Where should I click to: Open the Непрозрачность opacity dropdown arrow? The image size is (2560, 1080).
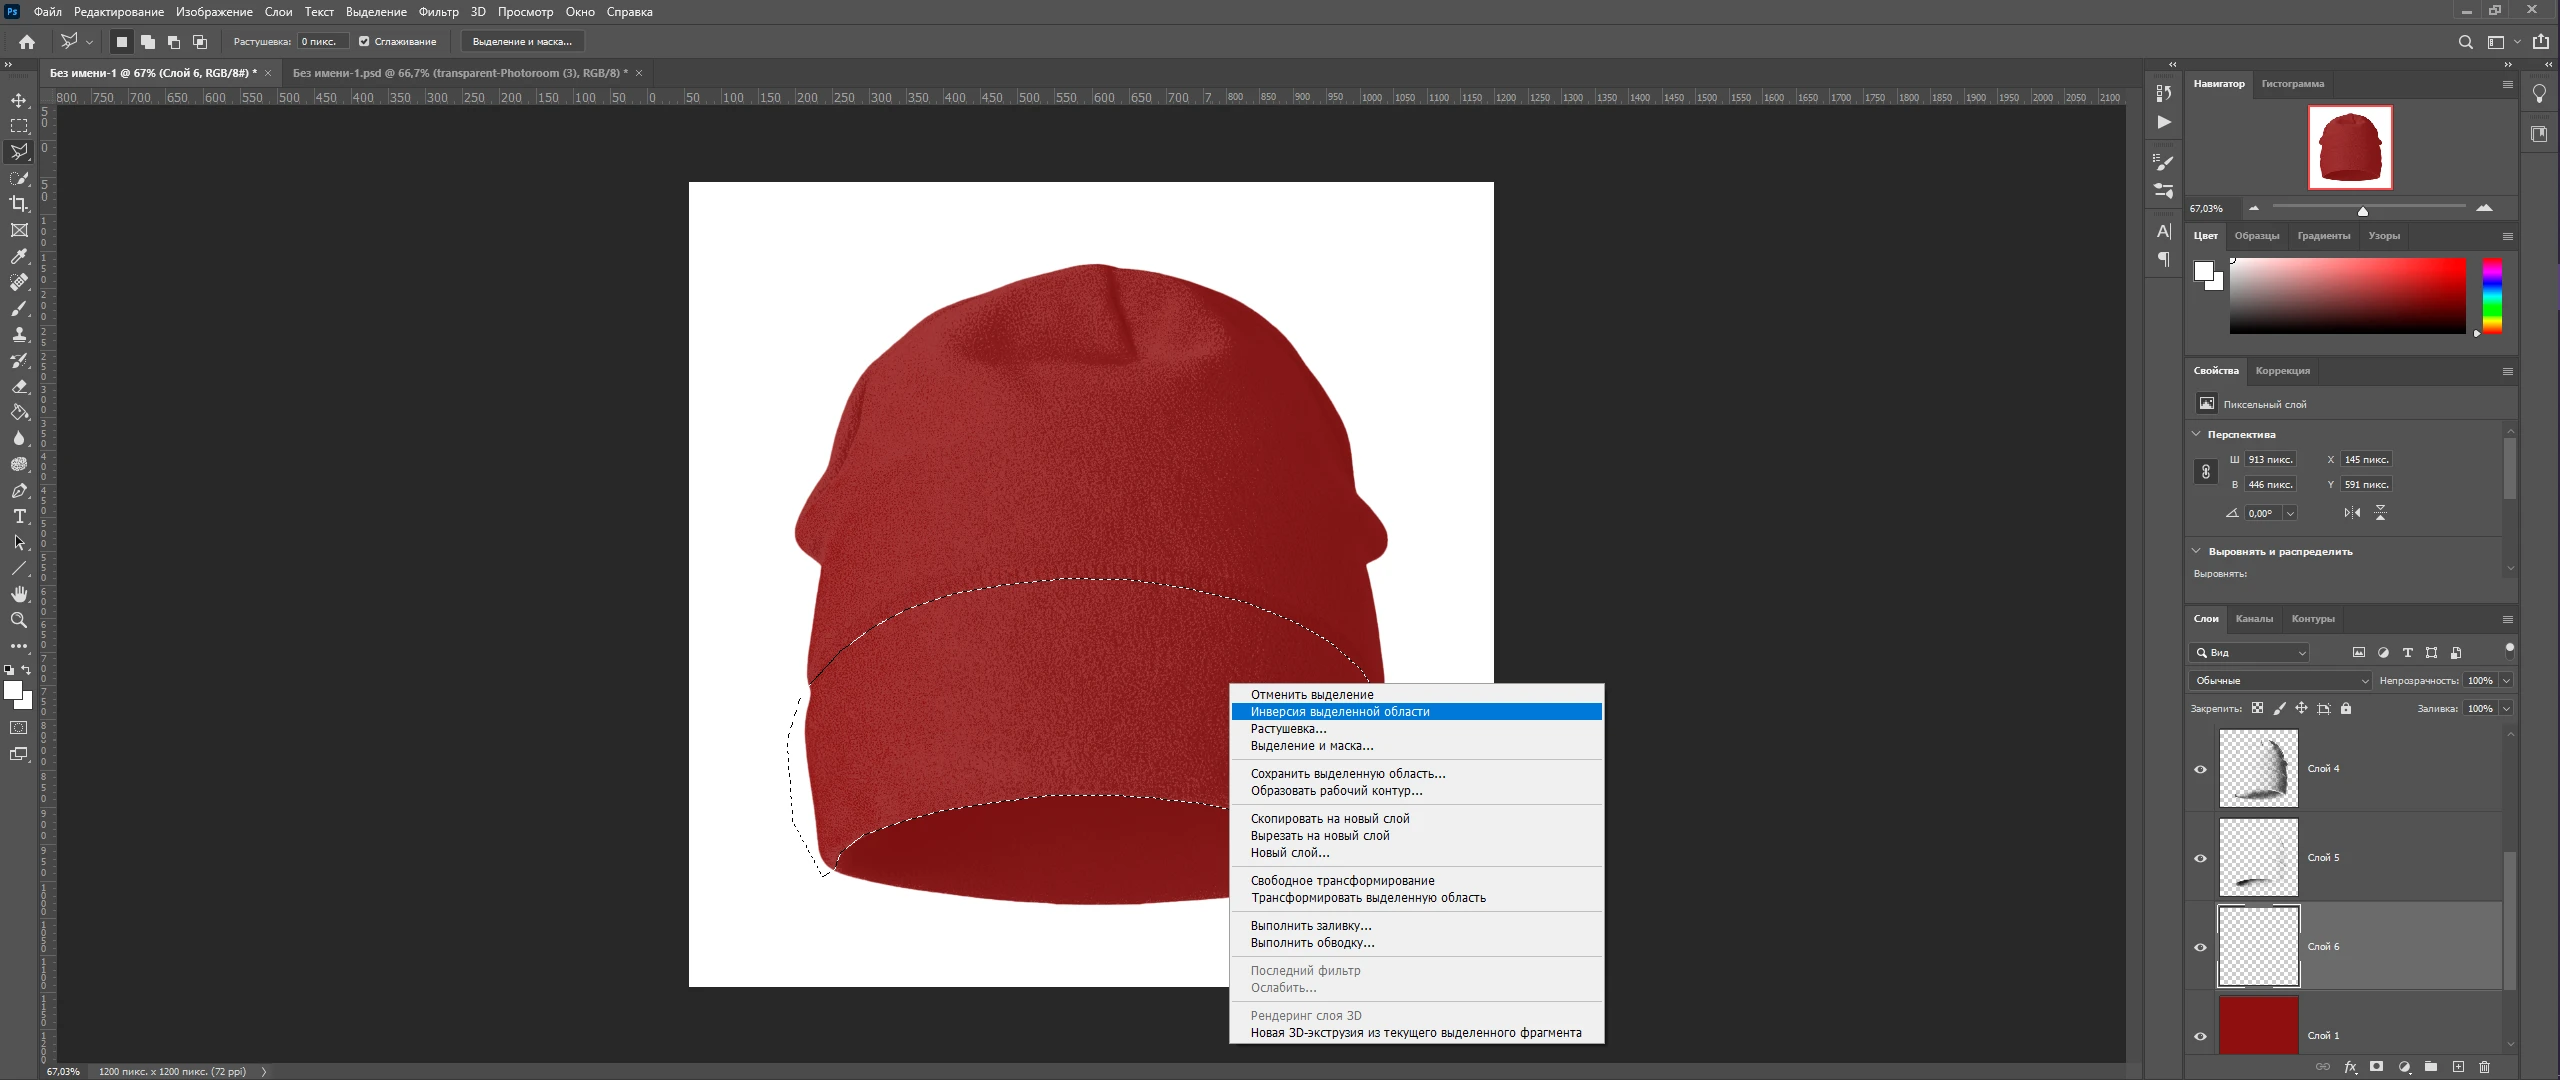2506,681
